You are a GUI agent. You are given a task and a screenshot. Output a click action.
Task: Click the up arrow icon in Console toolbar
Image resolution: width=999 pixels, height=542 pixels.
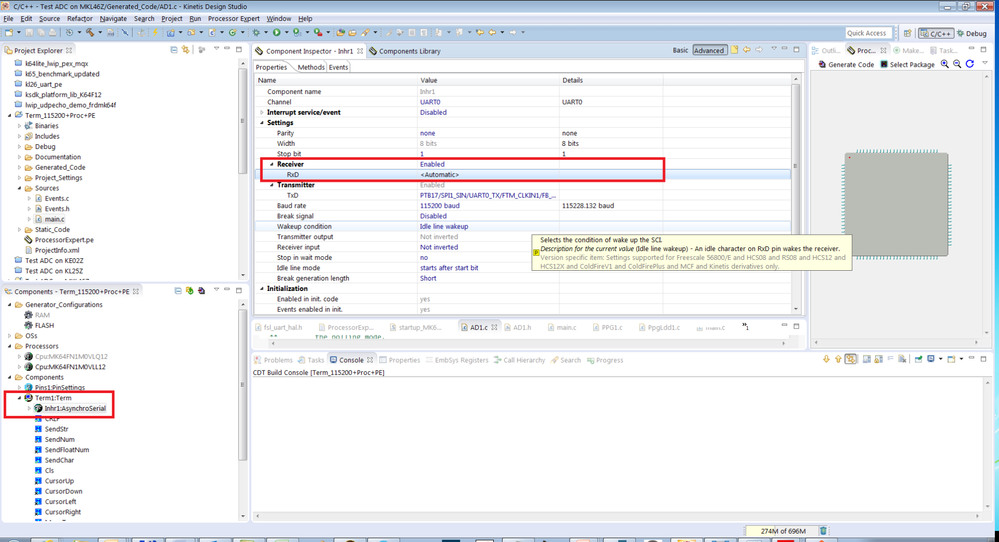838,360
